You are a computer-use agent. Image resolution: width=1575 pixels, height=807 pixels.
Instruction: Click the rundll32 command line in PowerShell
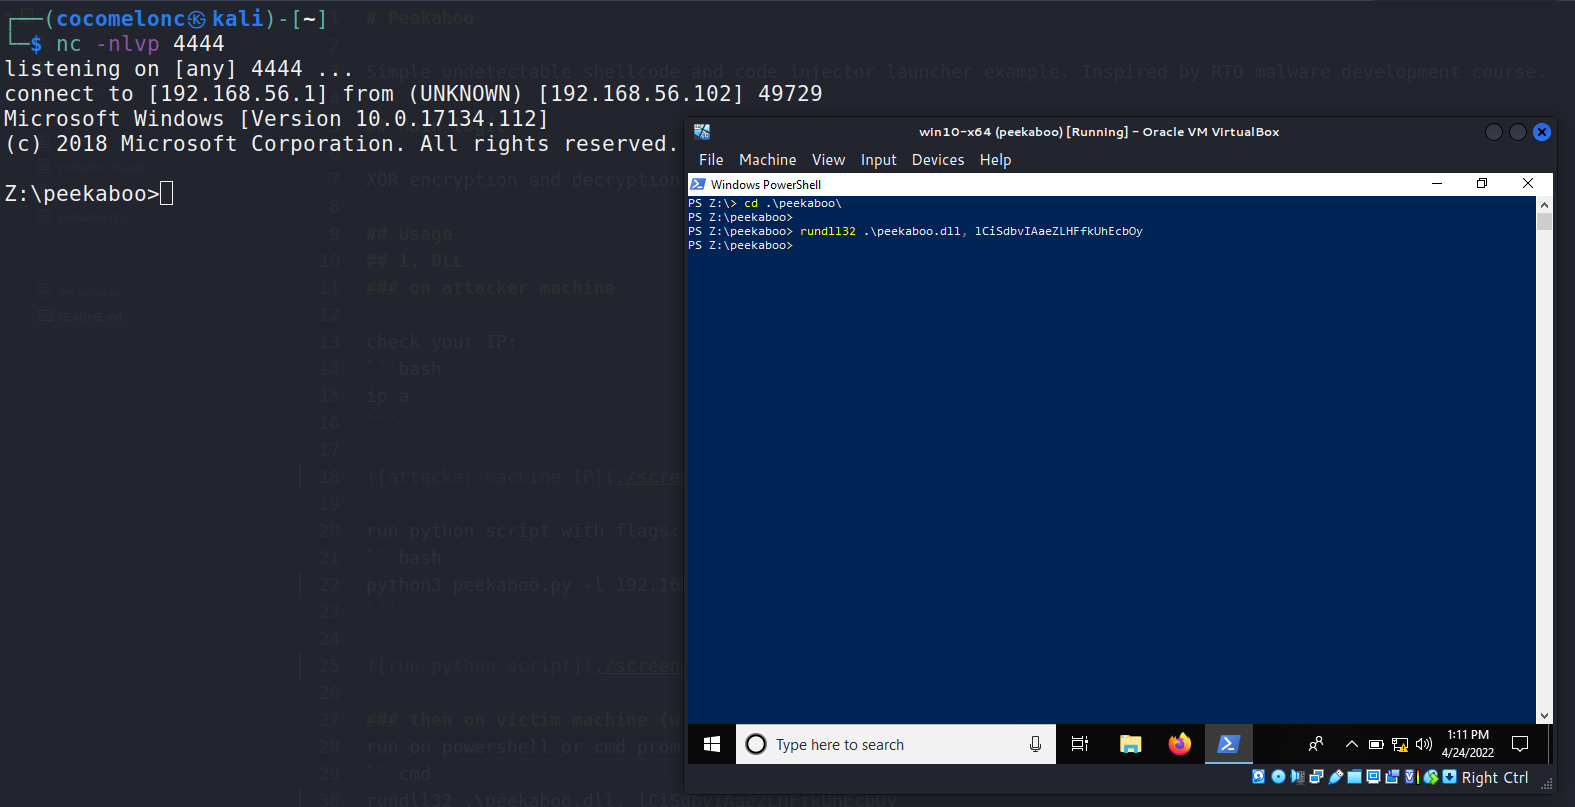(x=915, y=231)
